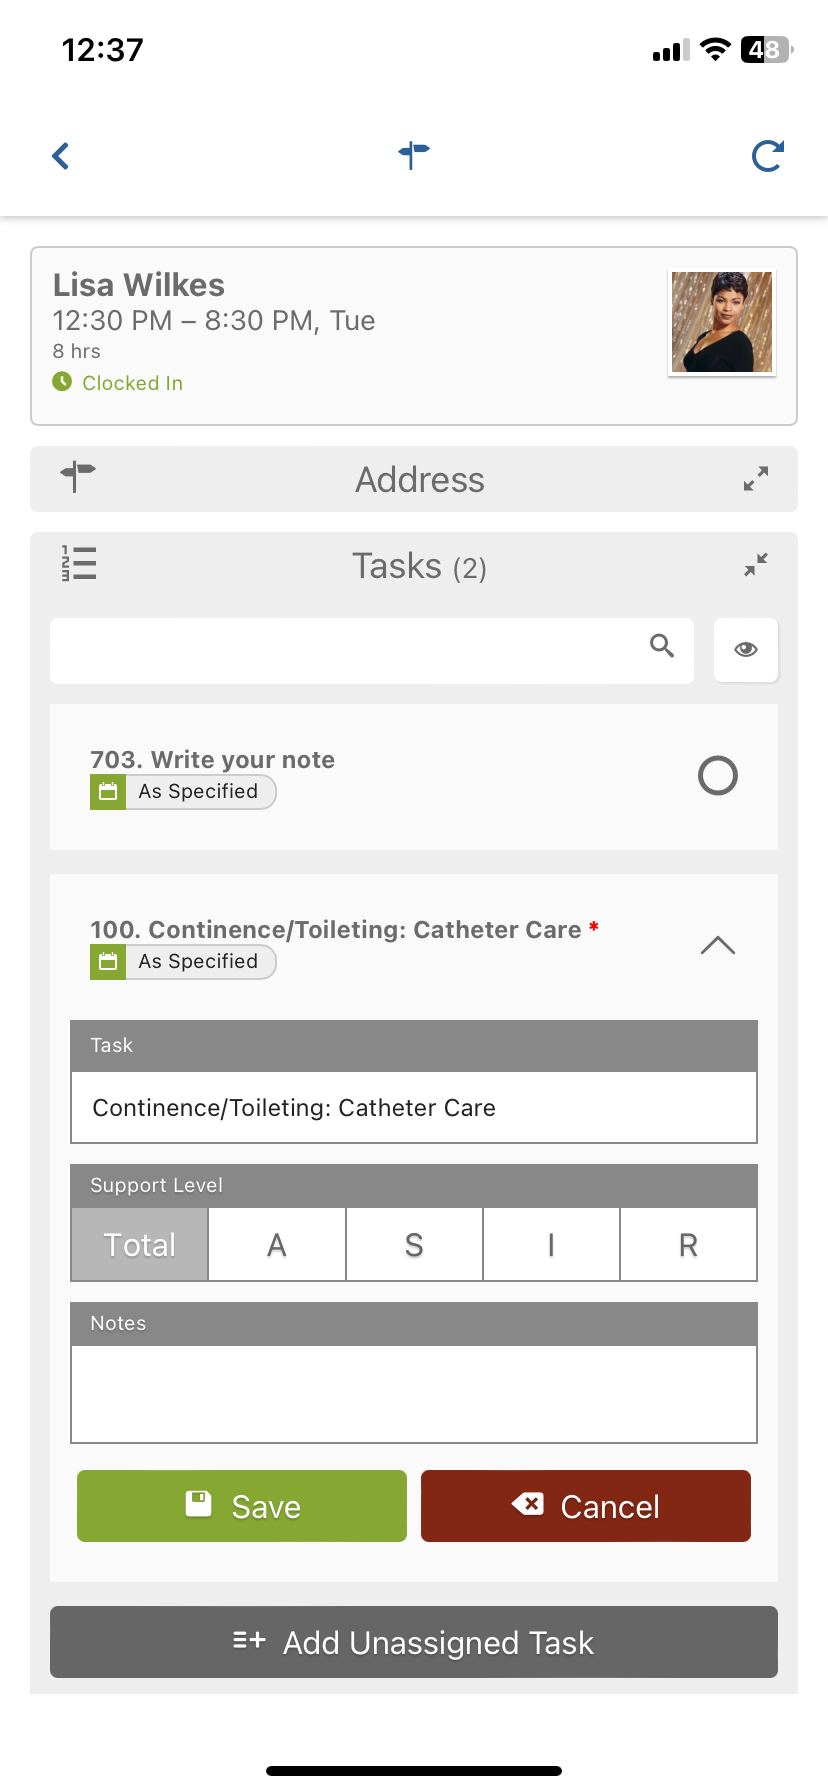Open Lisa Wilkes profile photo
828x1792 pixels.
tap(722, 322)
